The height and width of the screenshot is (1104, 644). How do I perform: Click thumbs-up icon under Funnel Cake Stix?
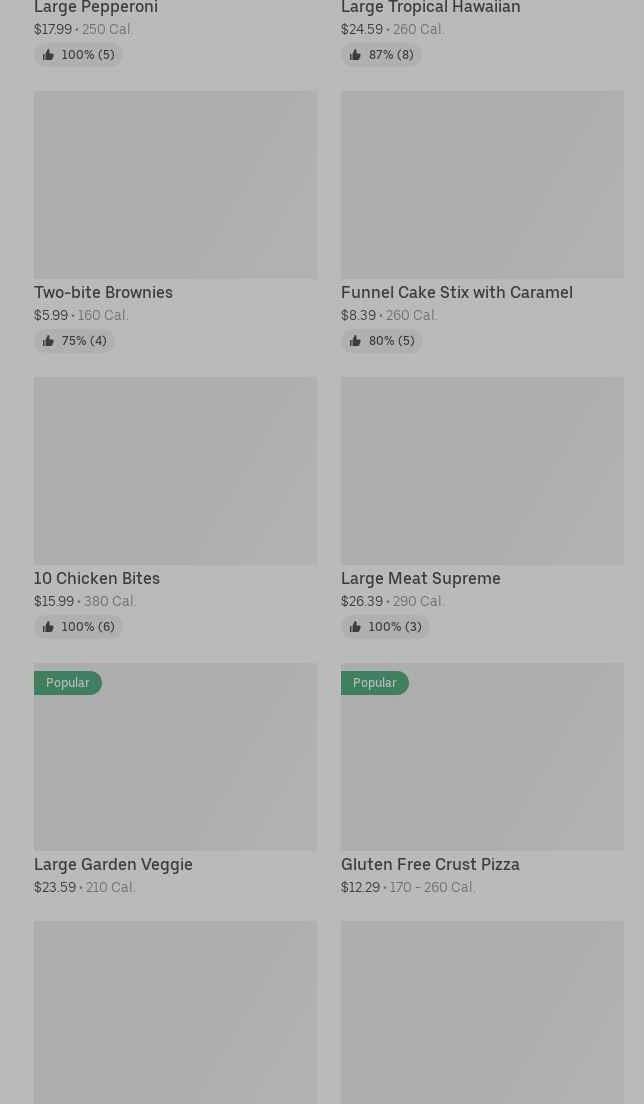(x=355, y=341)
